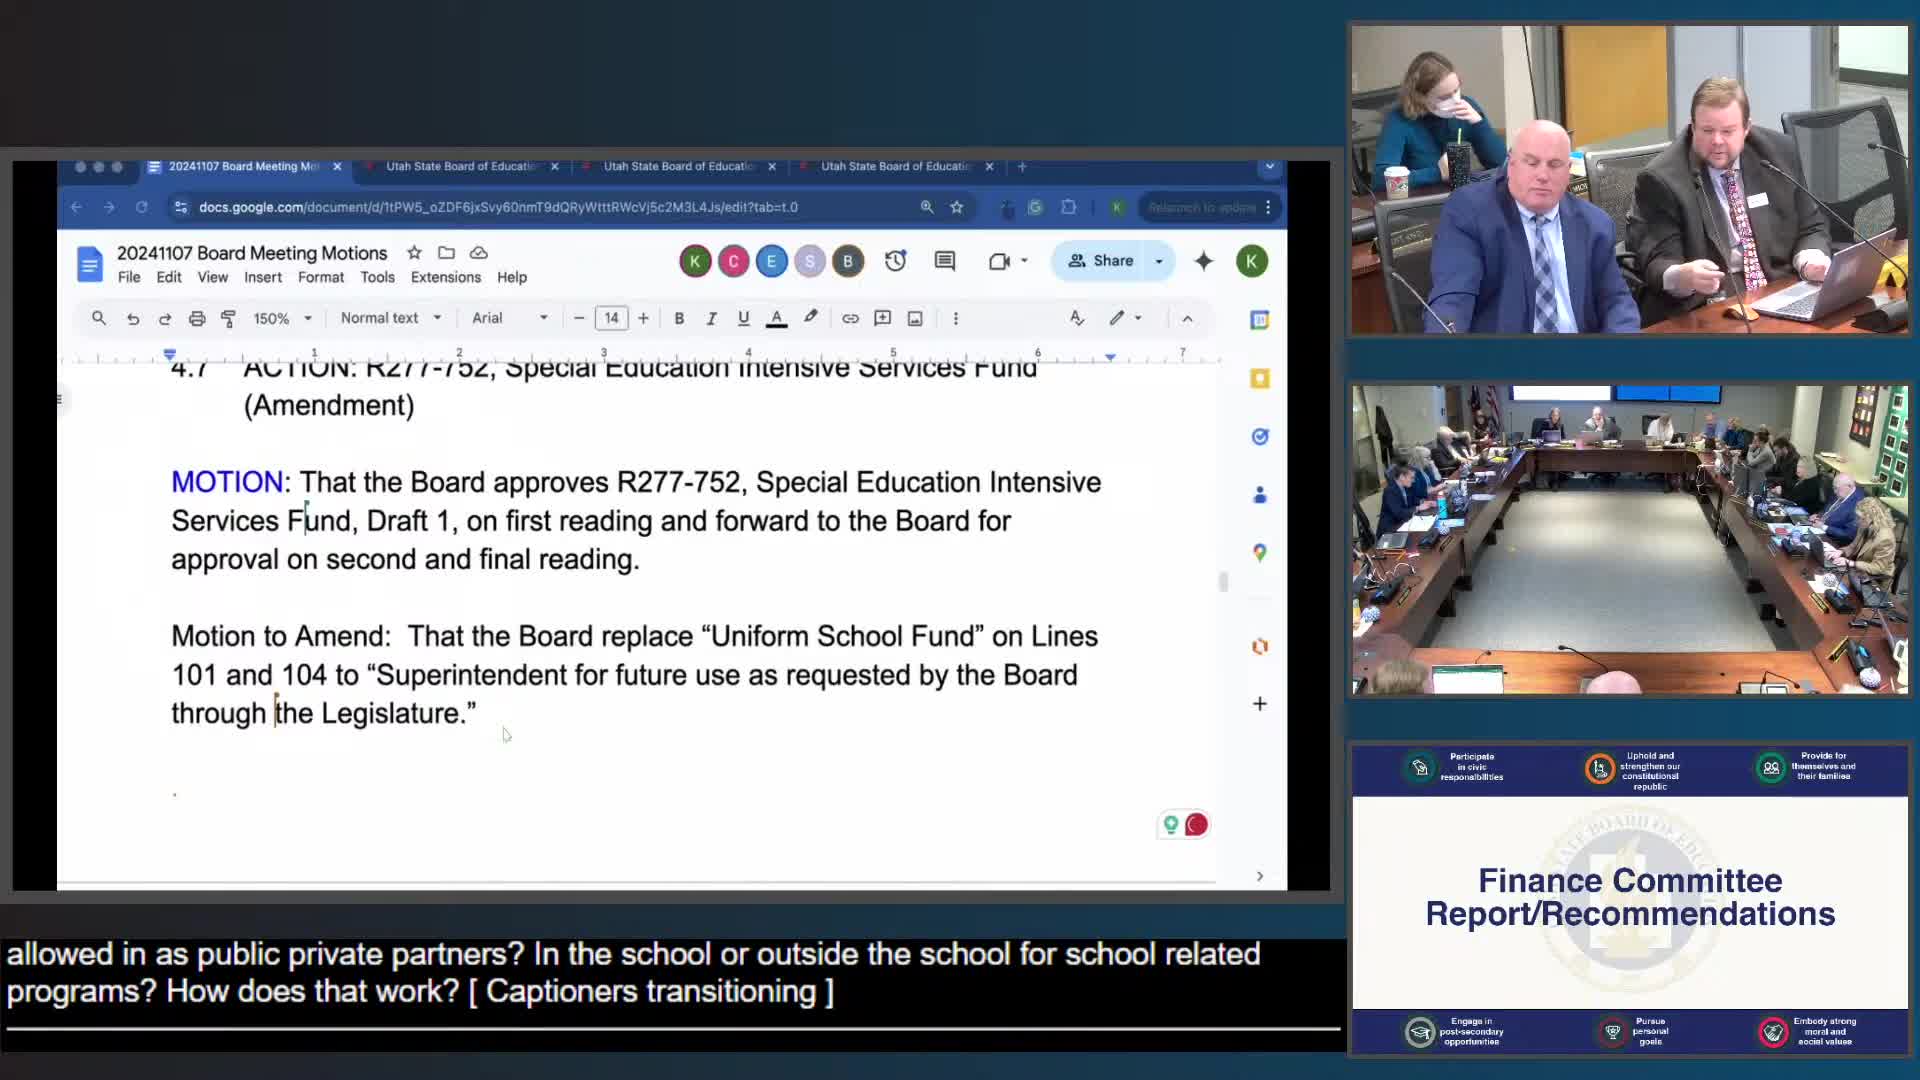Insert a link with link icon

pos(850,318)
